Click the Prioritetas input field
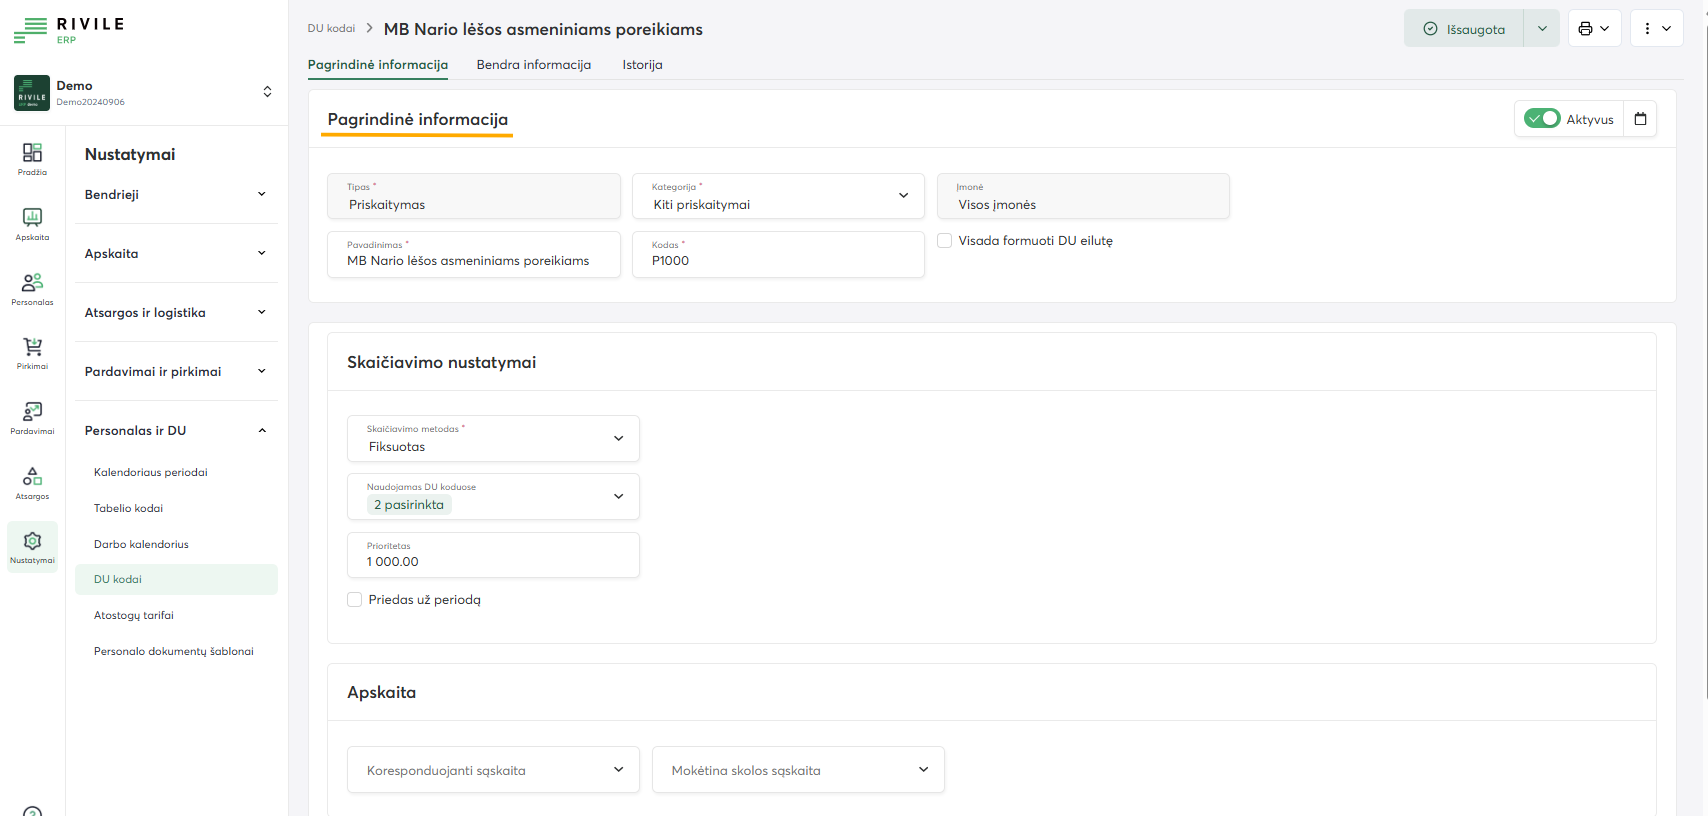 pos(493,556)
